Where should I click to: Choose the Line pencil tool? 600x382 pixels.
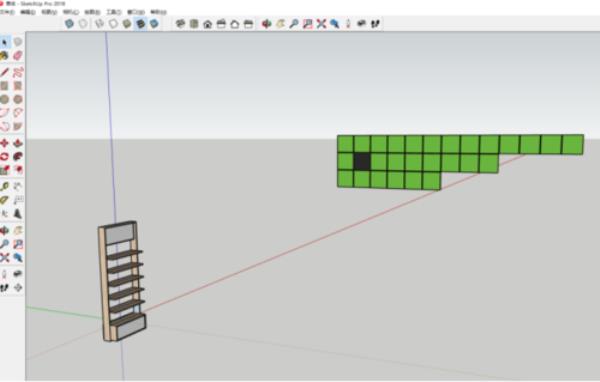[5, 72]
